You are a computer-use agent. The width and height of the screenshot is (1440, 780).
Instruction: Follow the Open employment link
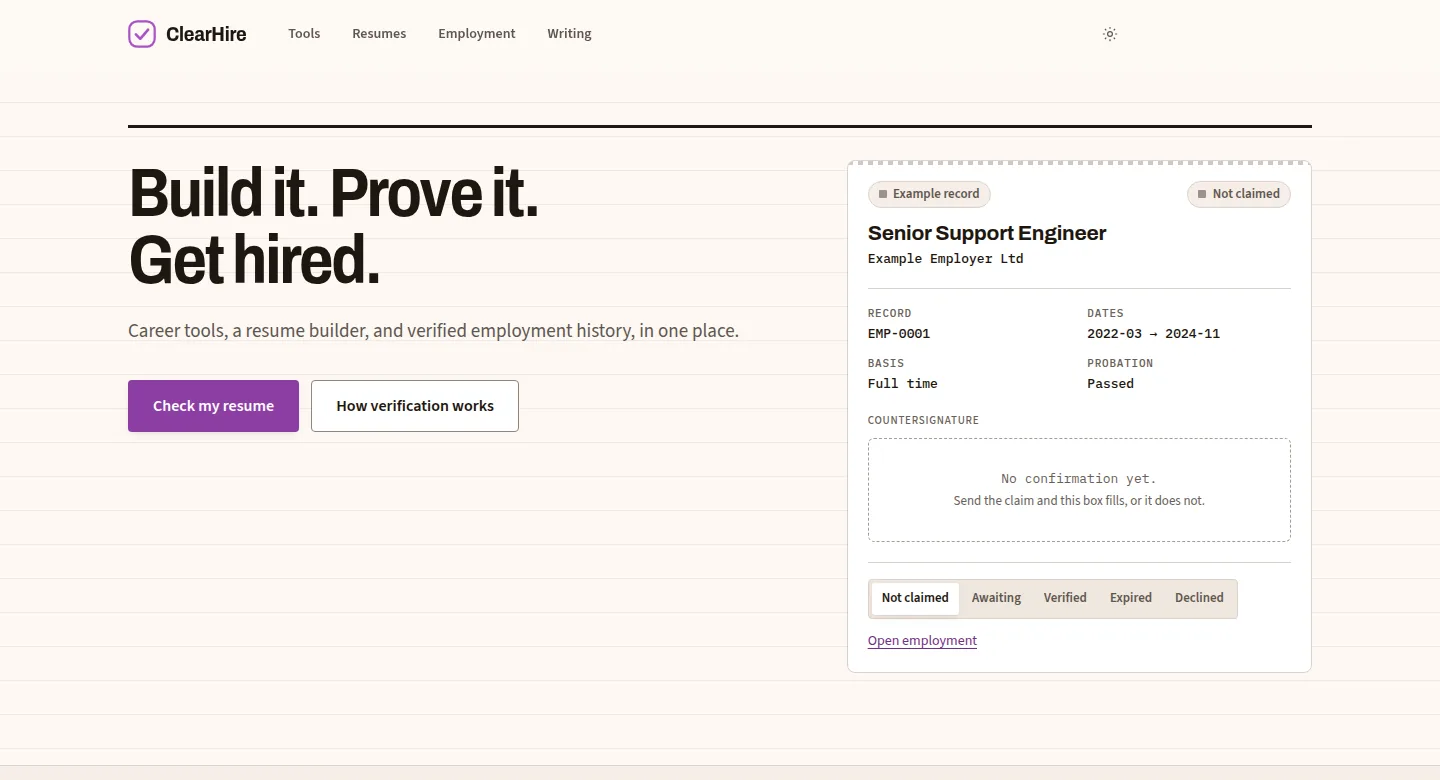[x=922, y=641]
